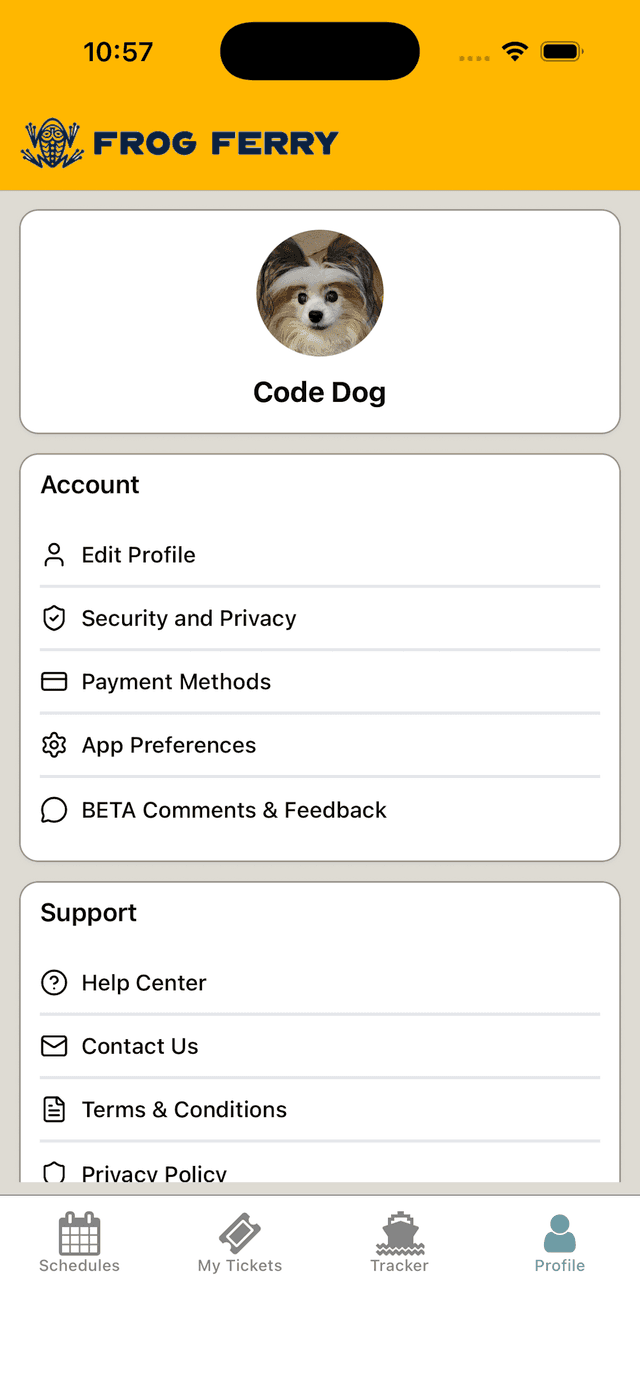
Task: Tap the Security and Privacy shield icon
Action: [53, 618]
